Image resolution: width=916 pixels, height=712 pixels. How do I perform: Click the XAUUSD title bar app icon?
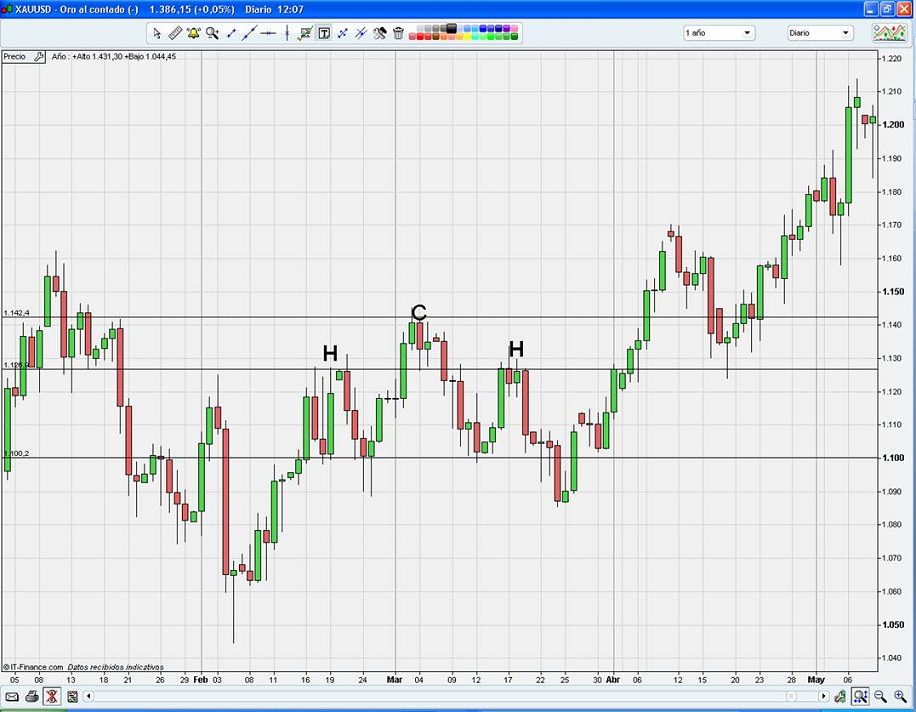[7, 9]
